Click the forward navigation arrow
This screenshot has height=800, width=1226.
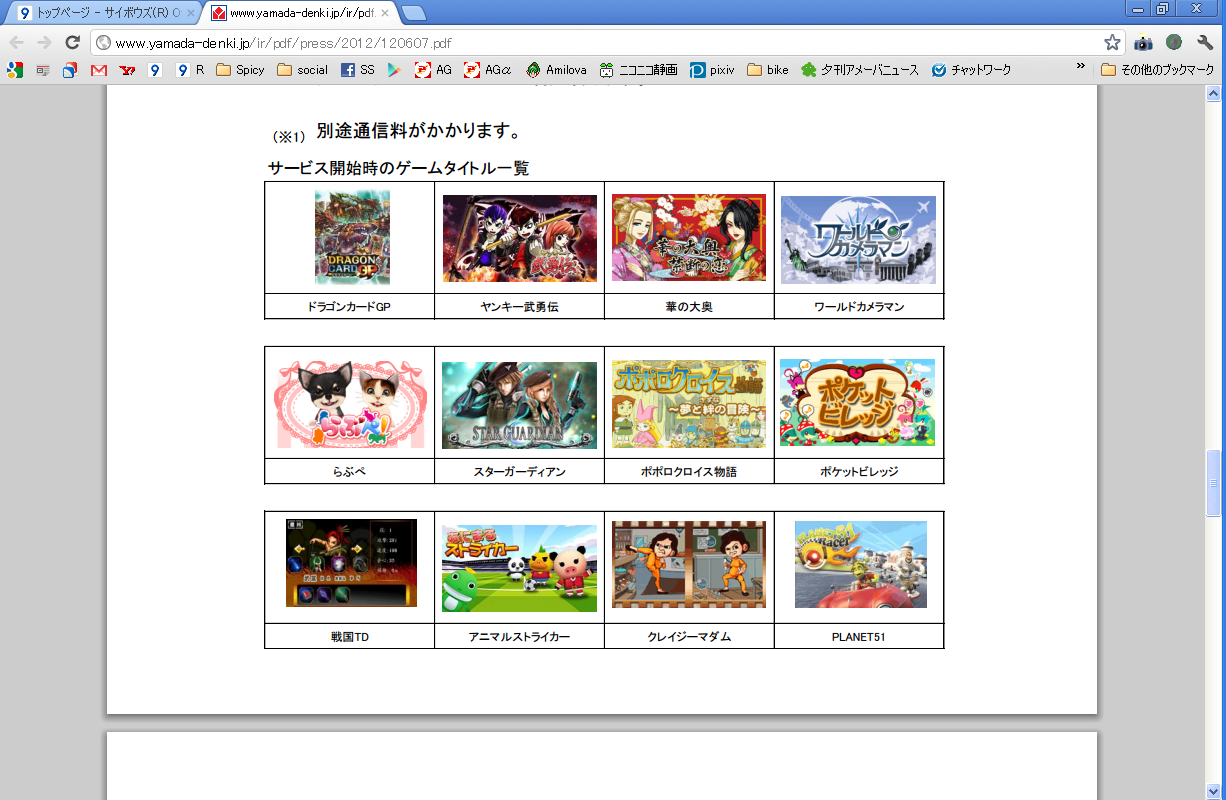(x=44, y=42)
